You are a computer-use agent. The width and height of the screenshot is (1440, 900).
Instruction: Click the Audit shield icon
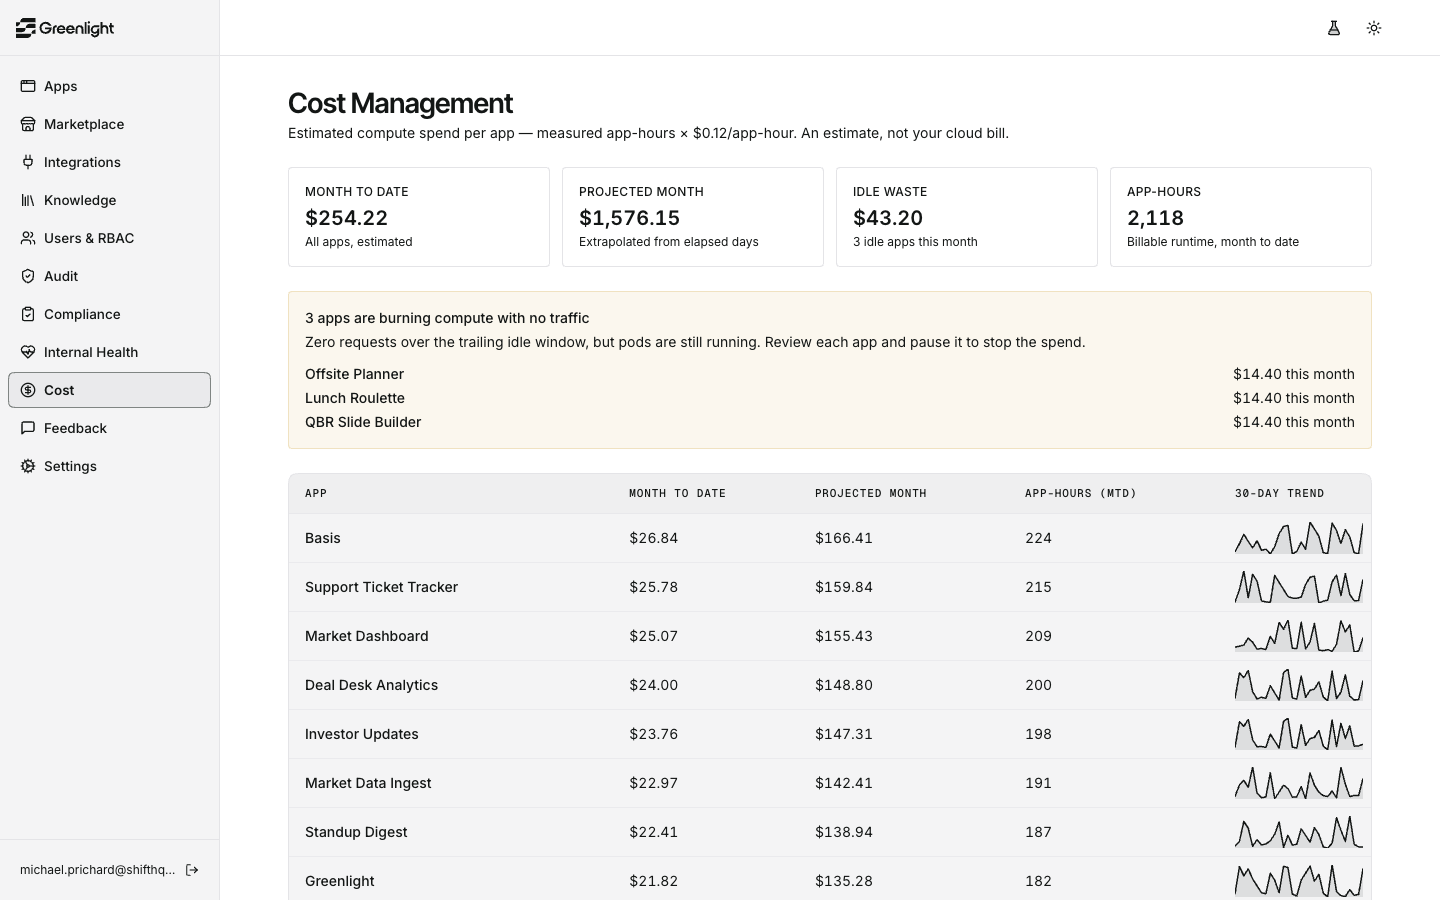(x=28, y=276)
